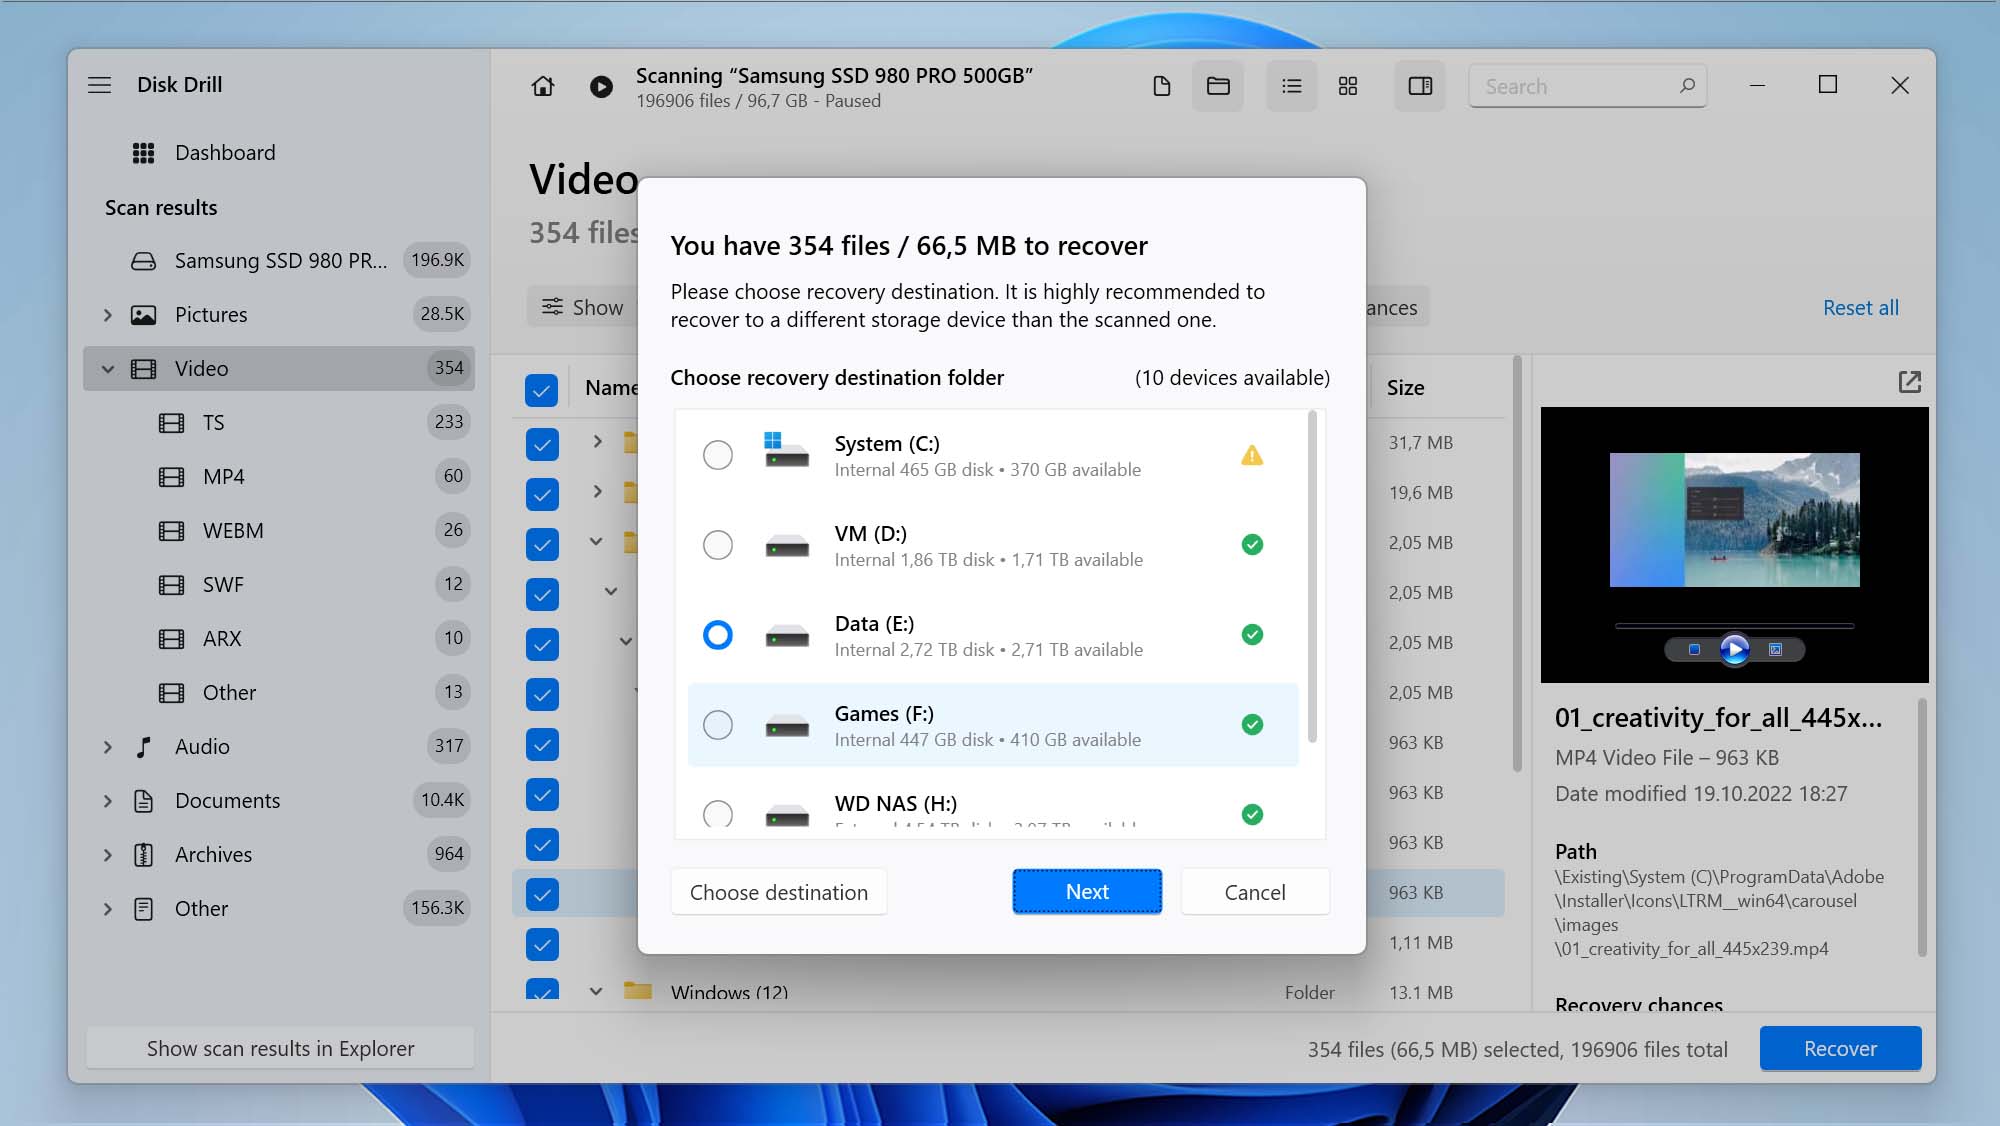
Task: Stop the video preview
Action: (1694, 650)
